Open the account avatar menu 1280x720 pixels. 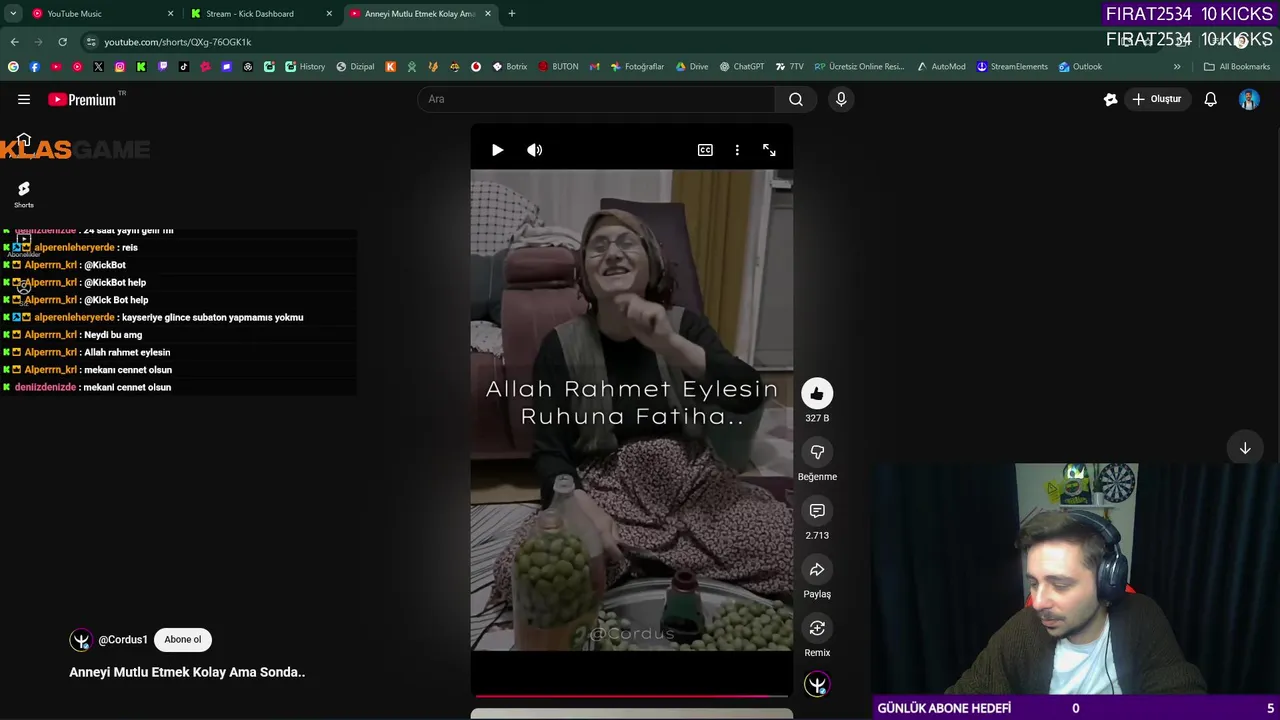[x=1249, y=99]
